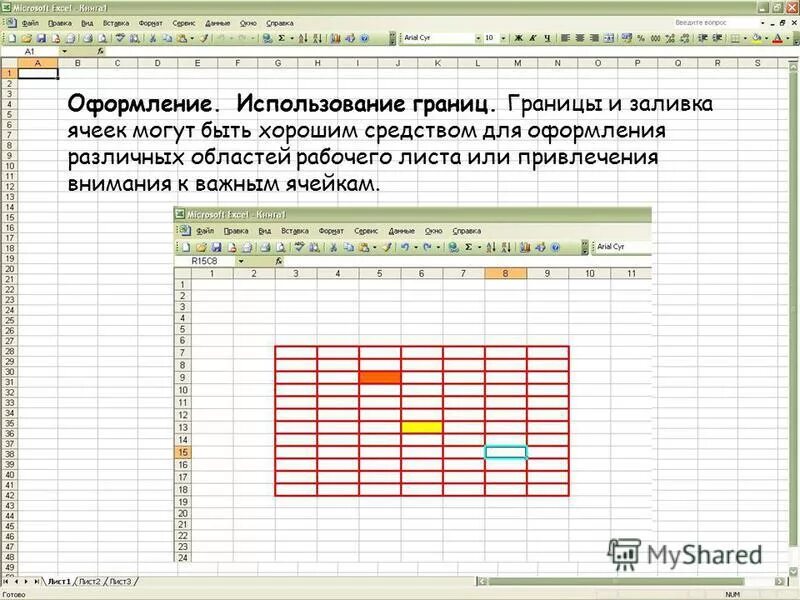Screen dimensions: 800x600
Task: Open a new workbook with the New icon
Action: tap(12, 40)
